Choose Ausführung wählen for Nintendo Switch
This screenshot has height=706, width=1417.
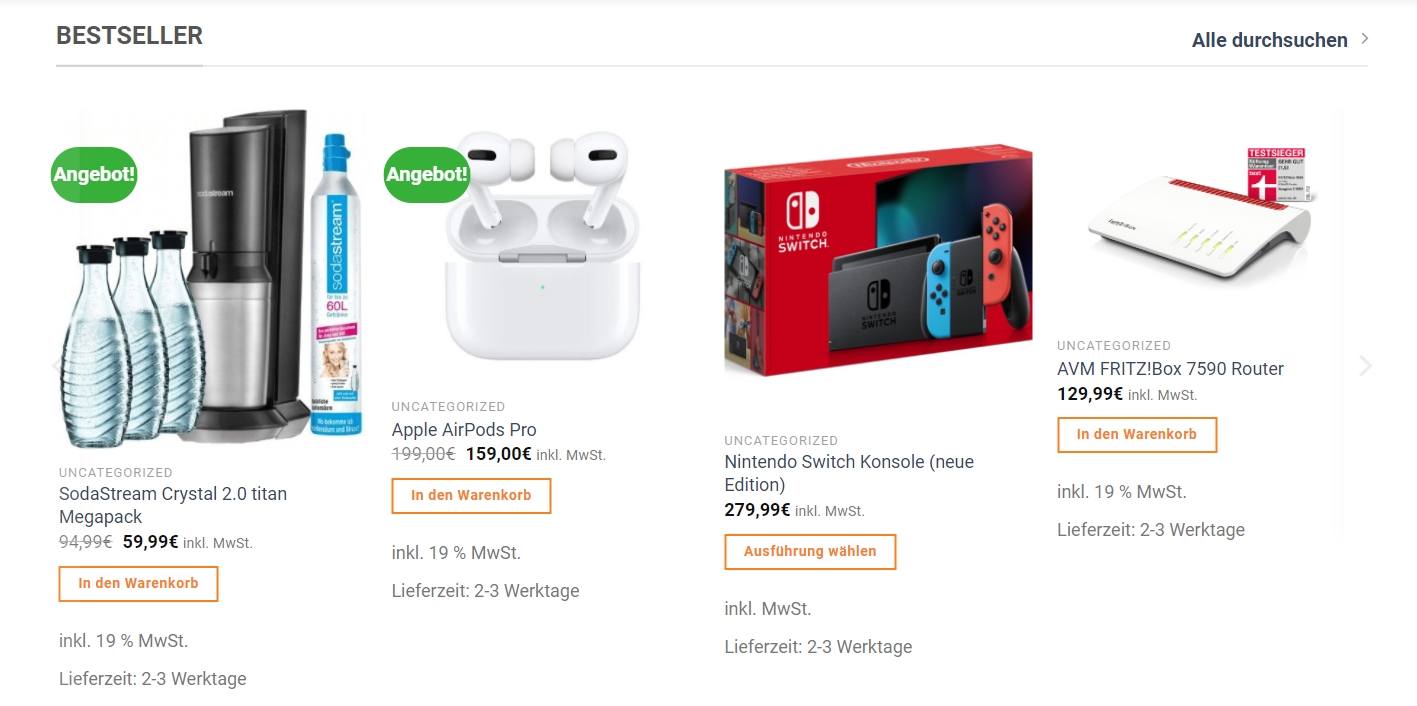click(810, 552)
